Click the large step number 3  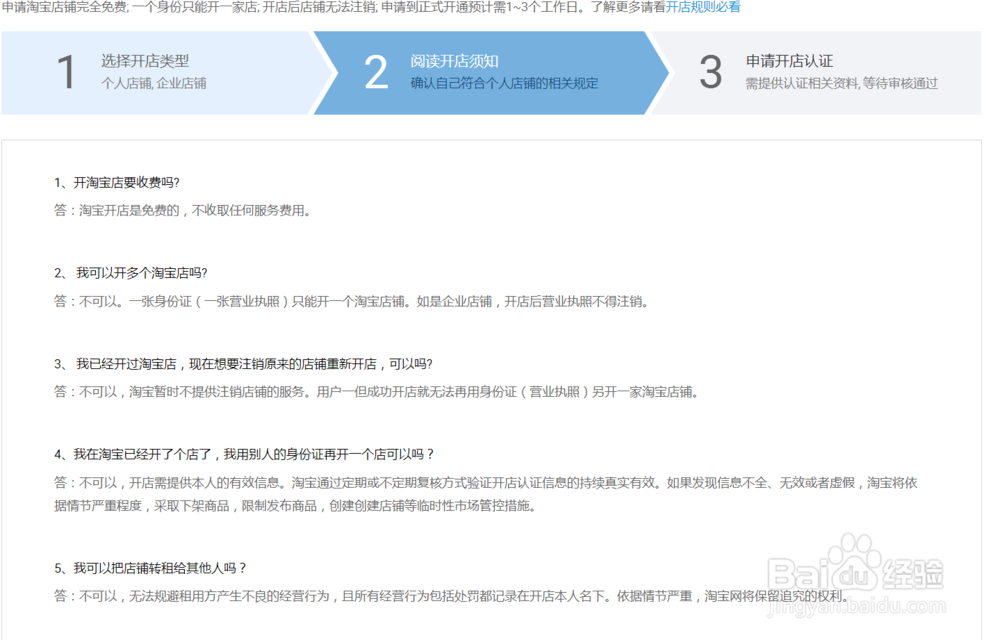coord(710,72)
